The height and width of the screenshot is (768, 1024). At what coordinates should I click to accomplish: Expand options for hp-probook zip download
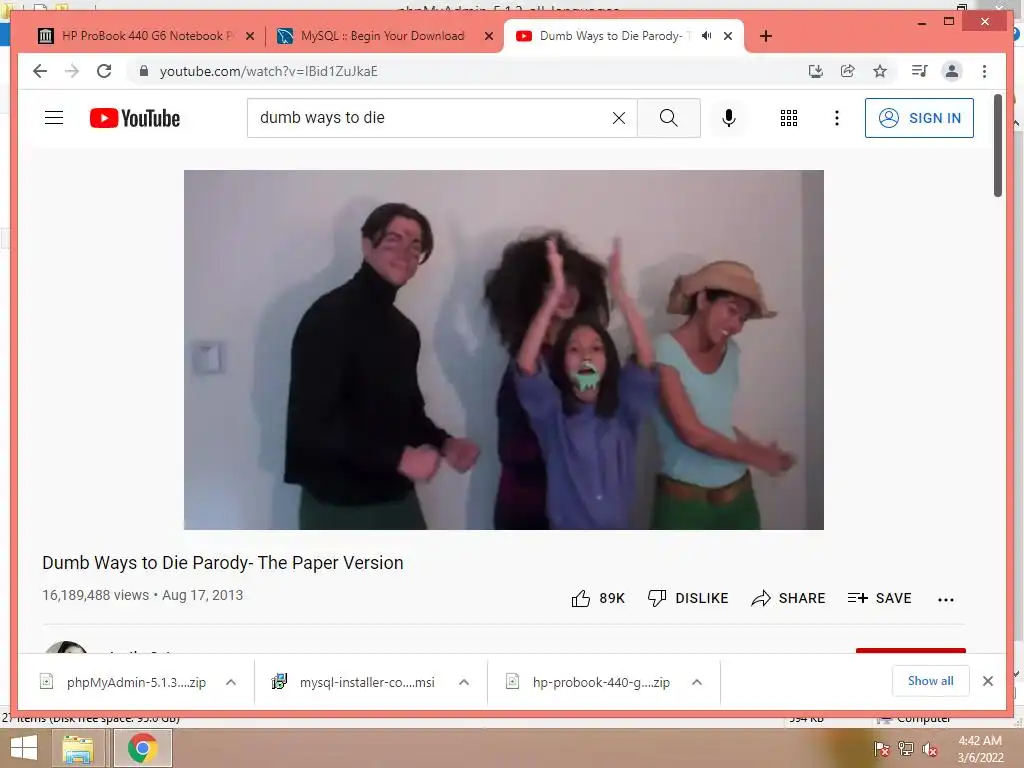point(697,682)
